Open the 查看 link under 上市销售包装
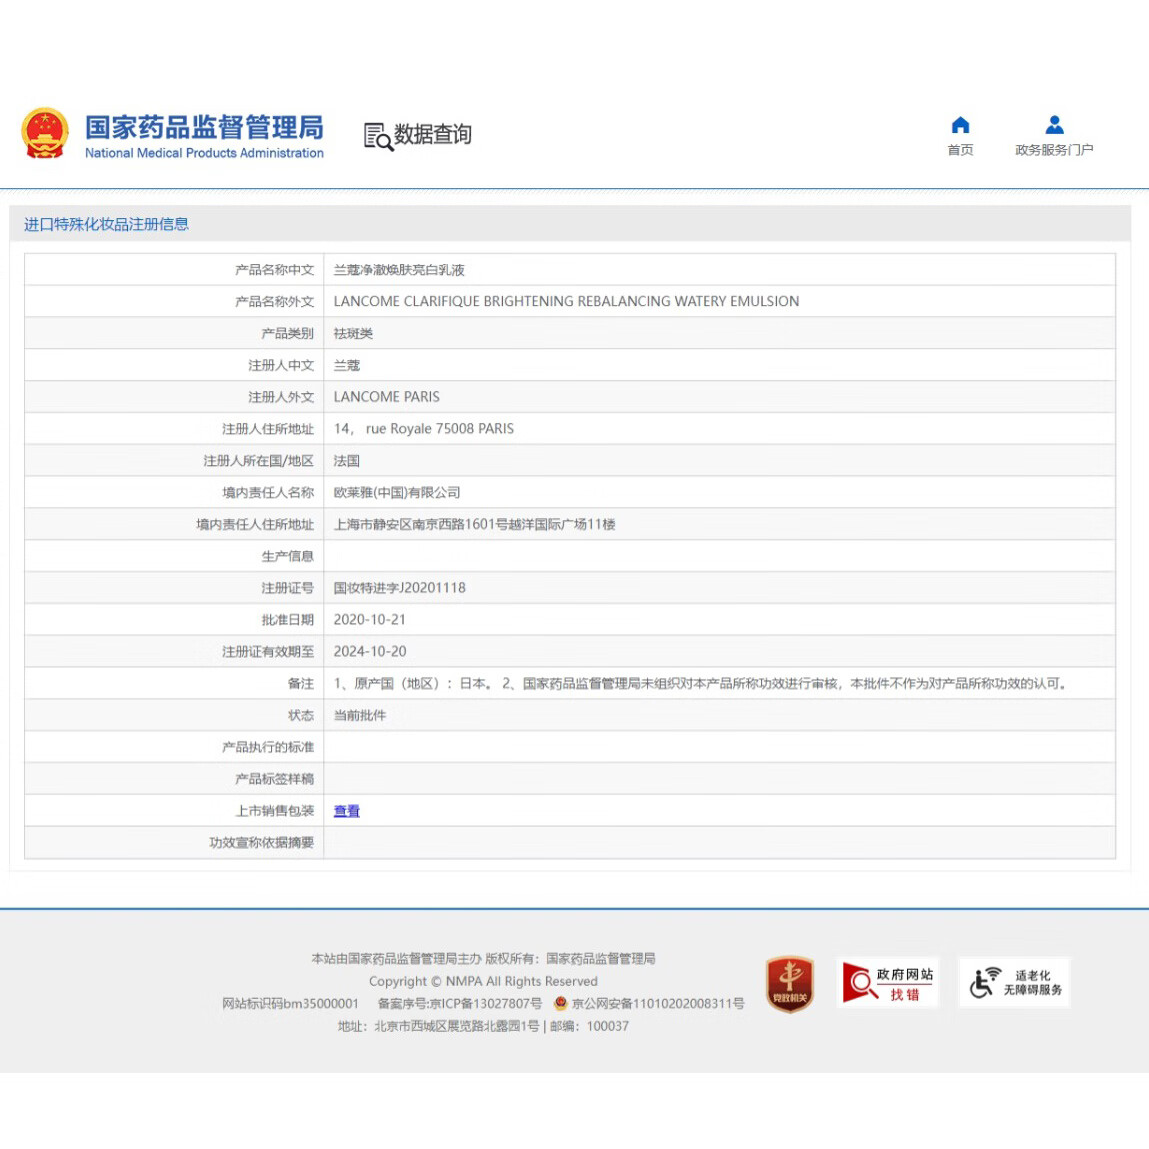 point(346,810)
